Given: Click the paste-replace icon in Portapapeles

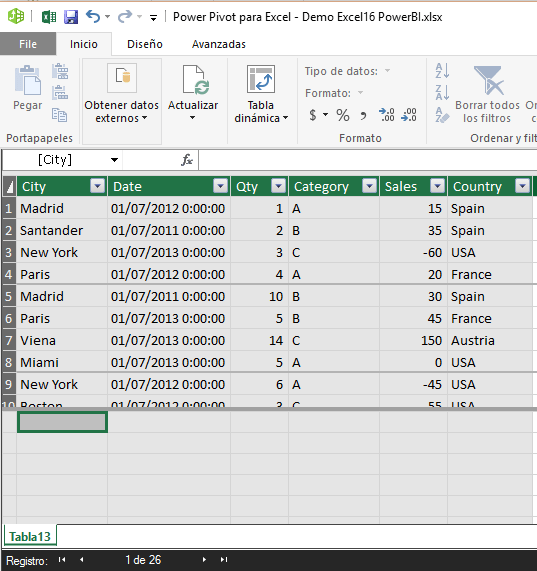Looking at the screenshot, I should (60, 92).
